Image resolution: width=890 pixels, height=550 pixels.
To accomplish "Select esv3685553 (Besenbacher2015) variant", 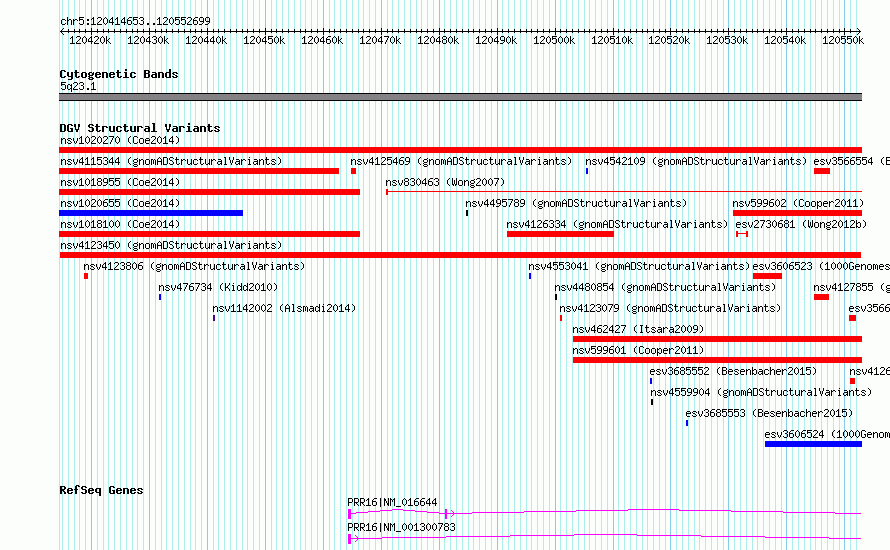I will 769,413.
